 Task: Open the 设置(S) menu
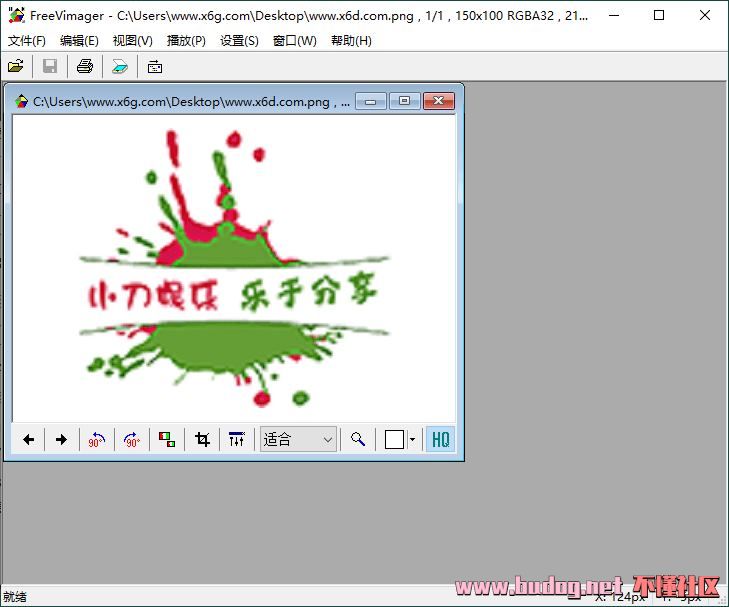pyautogui.click(x=239, y=41)
